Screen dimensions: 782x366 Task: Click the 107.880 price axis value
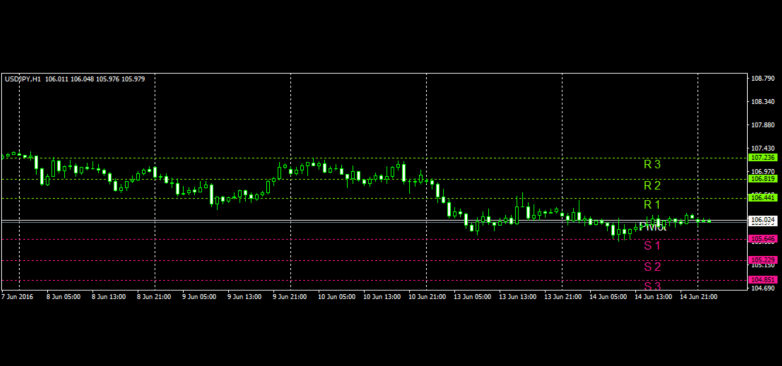pos(763,125)
